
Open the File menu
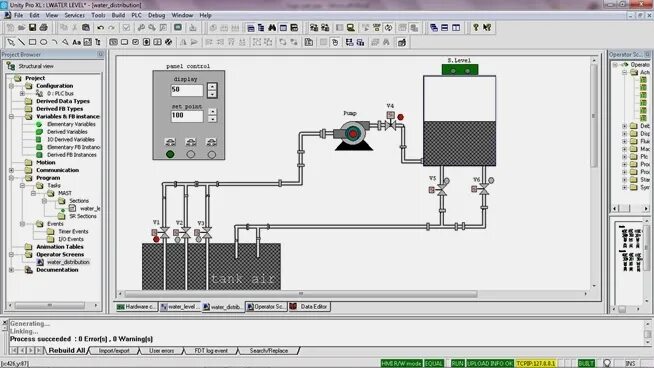(18, 15)
